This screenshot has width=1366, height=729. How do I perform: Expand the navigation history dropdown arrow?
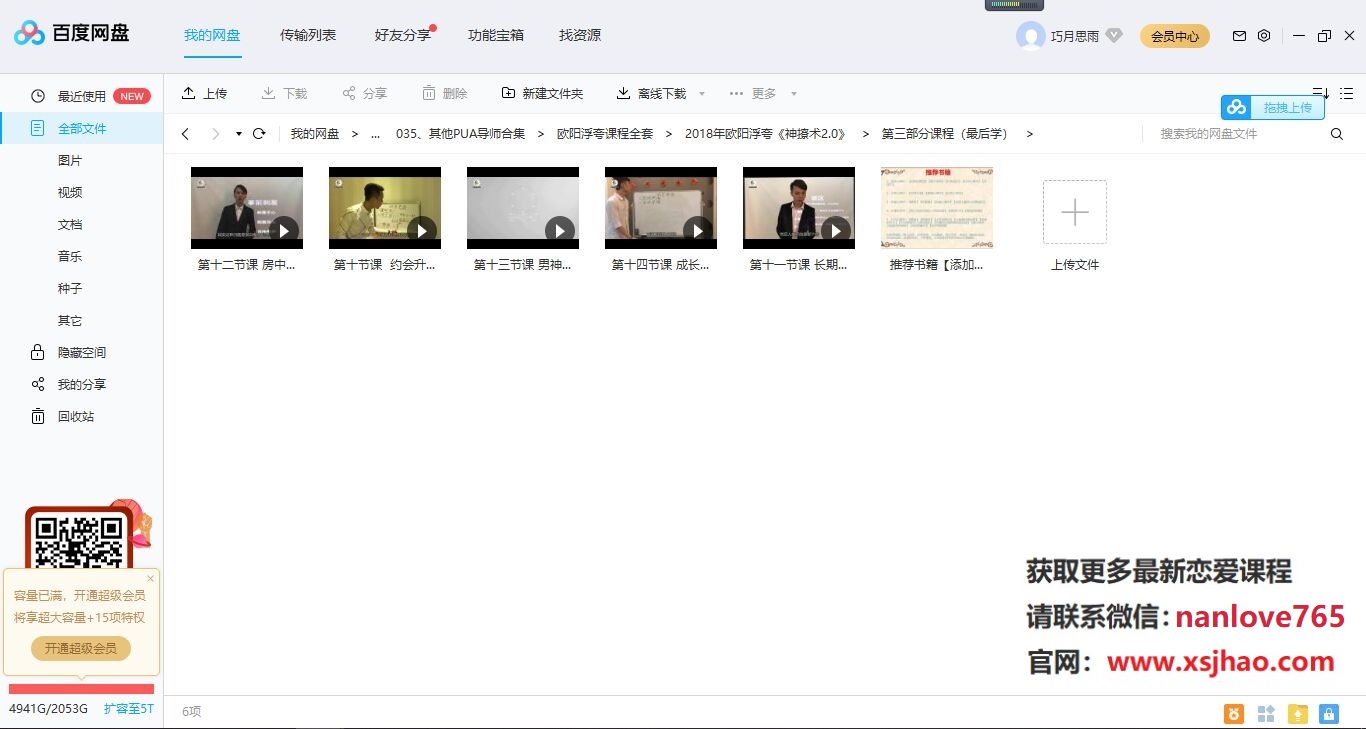point(239,134)
